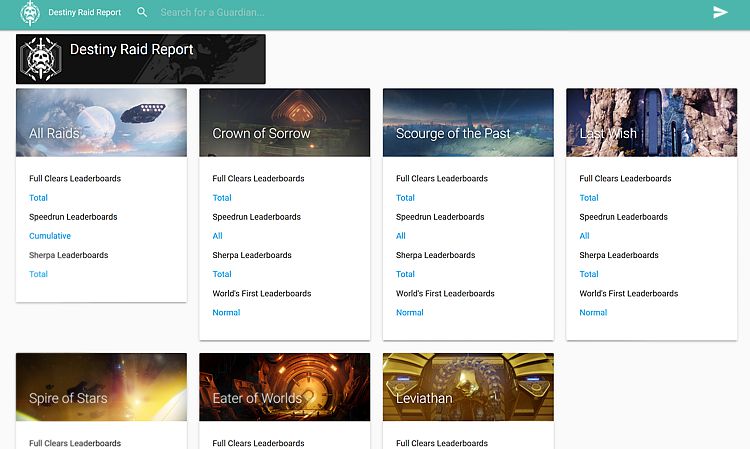The image size is (750, 449).
Task: Open Scourge of the Past Speedrun All
Action: (x=401, y=236)
